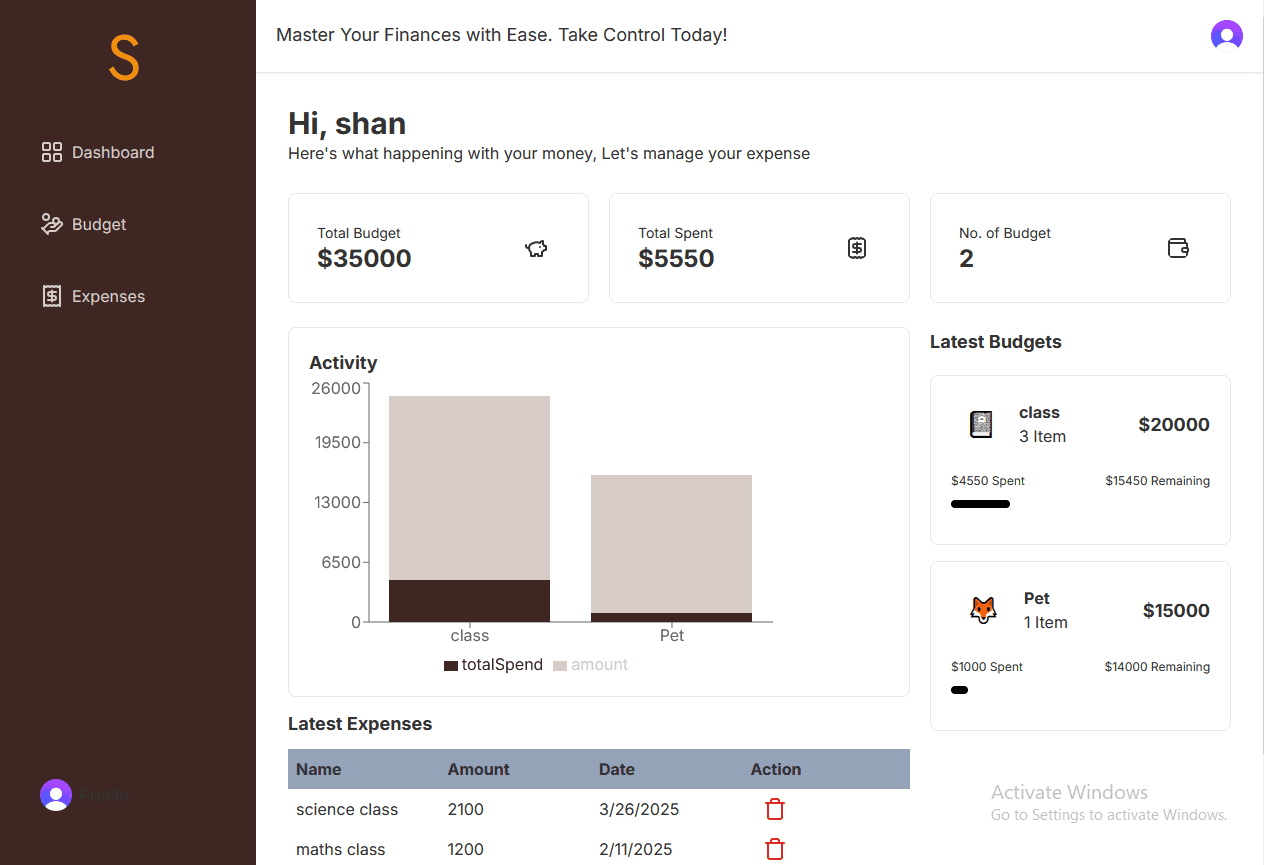
Task: Delete the science class expense
Action: 775,809
